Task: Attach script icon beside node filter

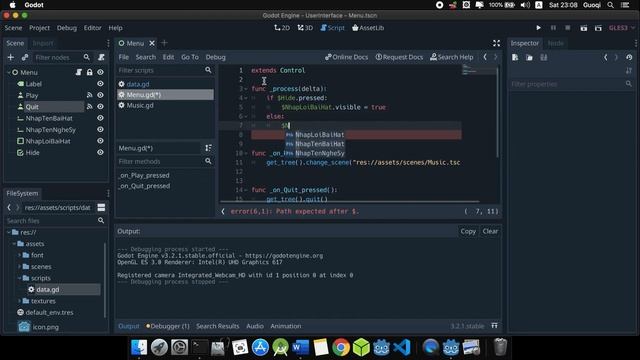Action: [x=101, y=58]
